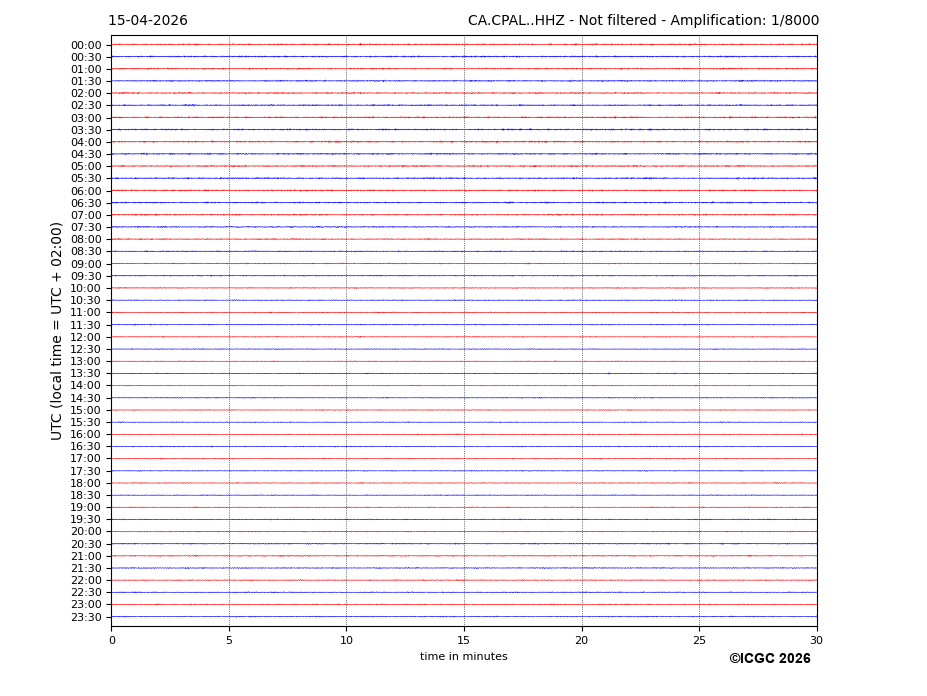Select the 03:00 time row label
Viewport: 927px width, 696px height.
86,118
